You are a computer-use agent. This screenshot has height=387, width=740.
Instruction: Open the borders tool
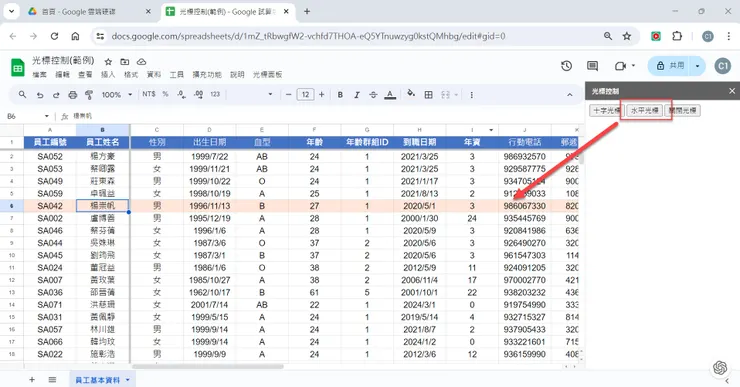click(428, 95)
